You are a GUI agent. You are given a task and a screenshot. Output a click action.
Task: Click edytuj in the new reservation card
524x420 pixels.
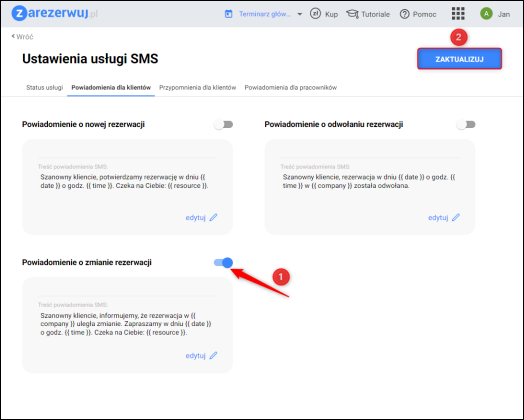click(195, 218)
